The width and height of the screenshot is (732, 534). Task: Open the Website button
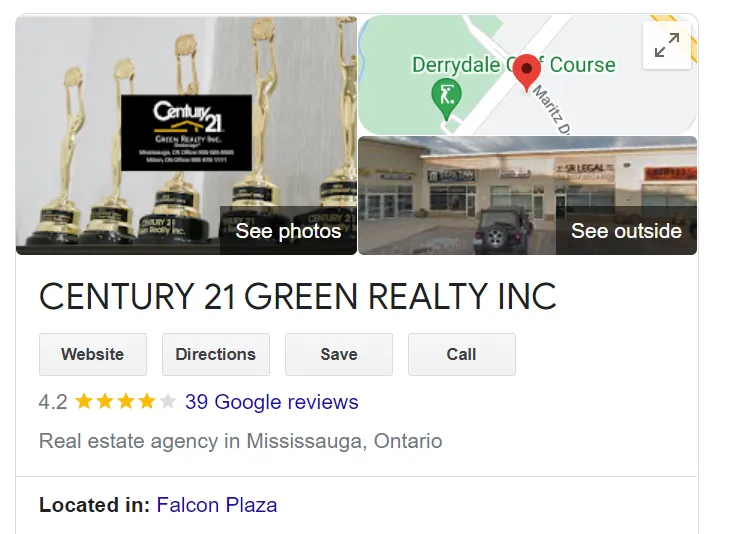tap(93, 354)
